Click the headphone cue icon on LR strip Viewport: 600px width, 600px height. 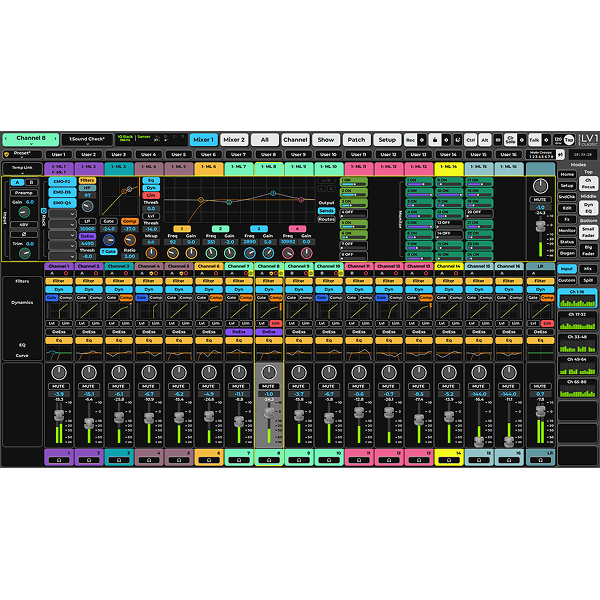pyautogui.click(x=540, y=460)
